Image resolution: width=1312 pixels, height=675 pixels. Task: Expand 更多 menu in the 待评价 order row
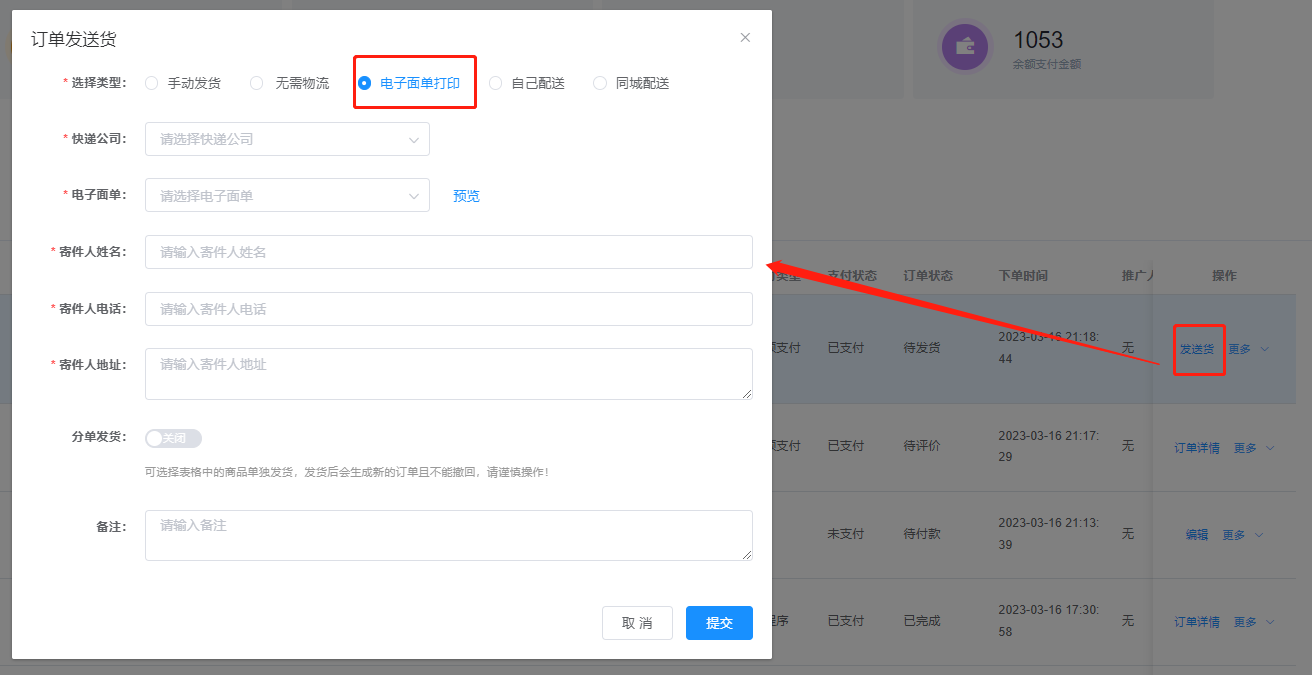point(1254,449)
